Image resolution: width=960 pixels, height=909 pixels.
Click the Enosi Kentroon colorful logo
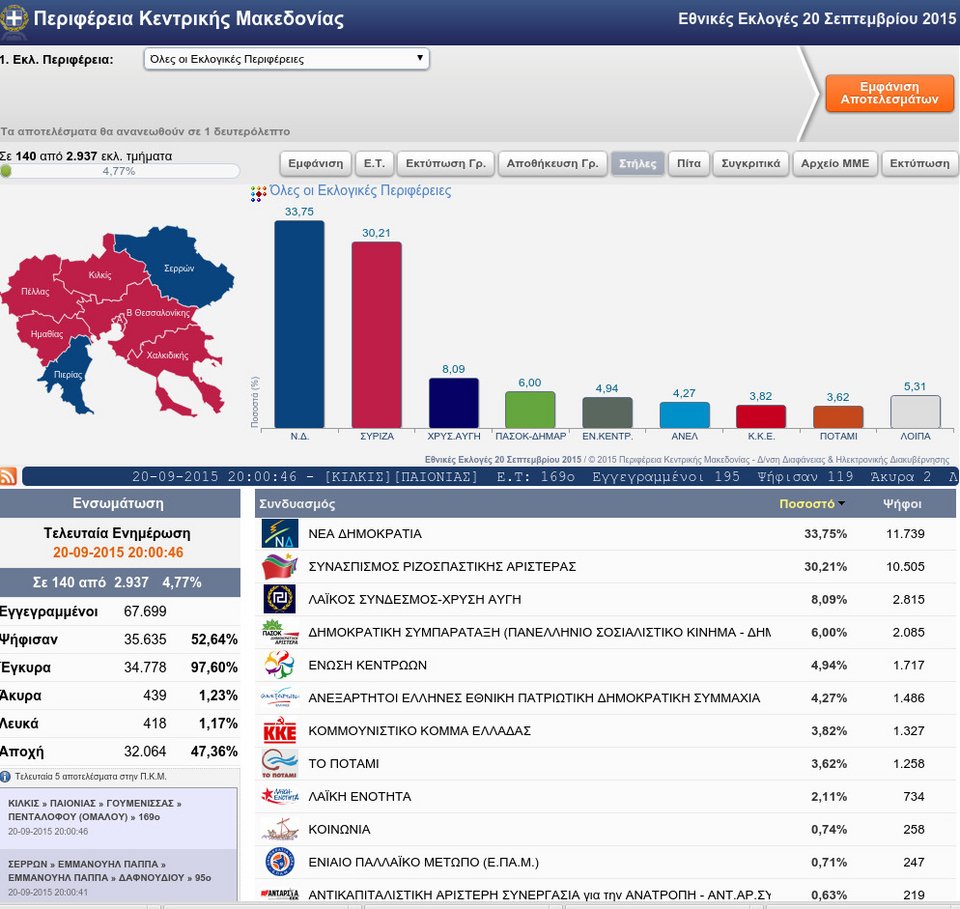point(280,665)
